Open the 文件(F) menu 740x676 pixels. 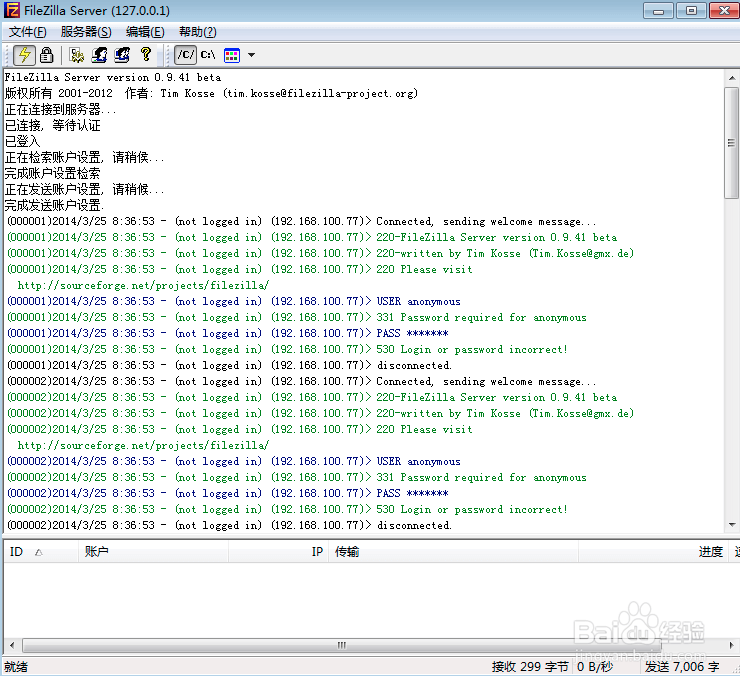[28, 32]
